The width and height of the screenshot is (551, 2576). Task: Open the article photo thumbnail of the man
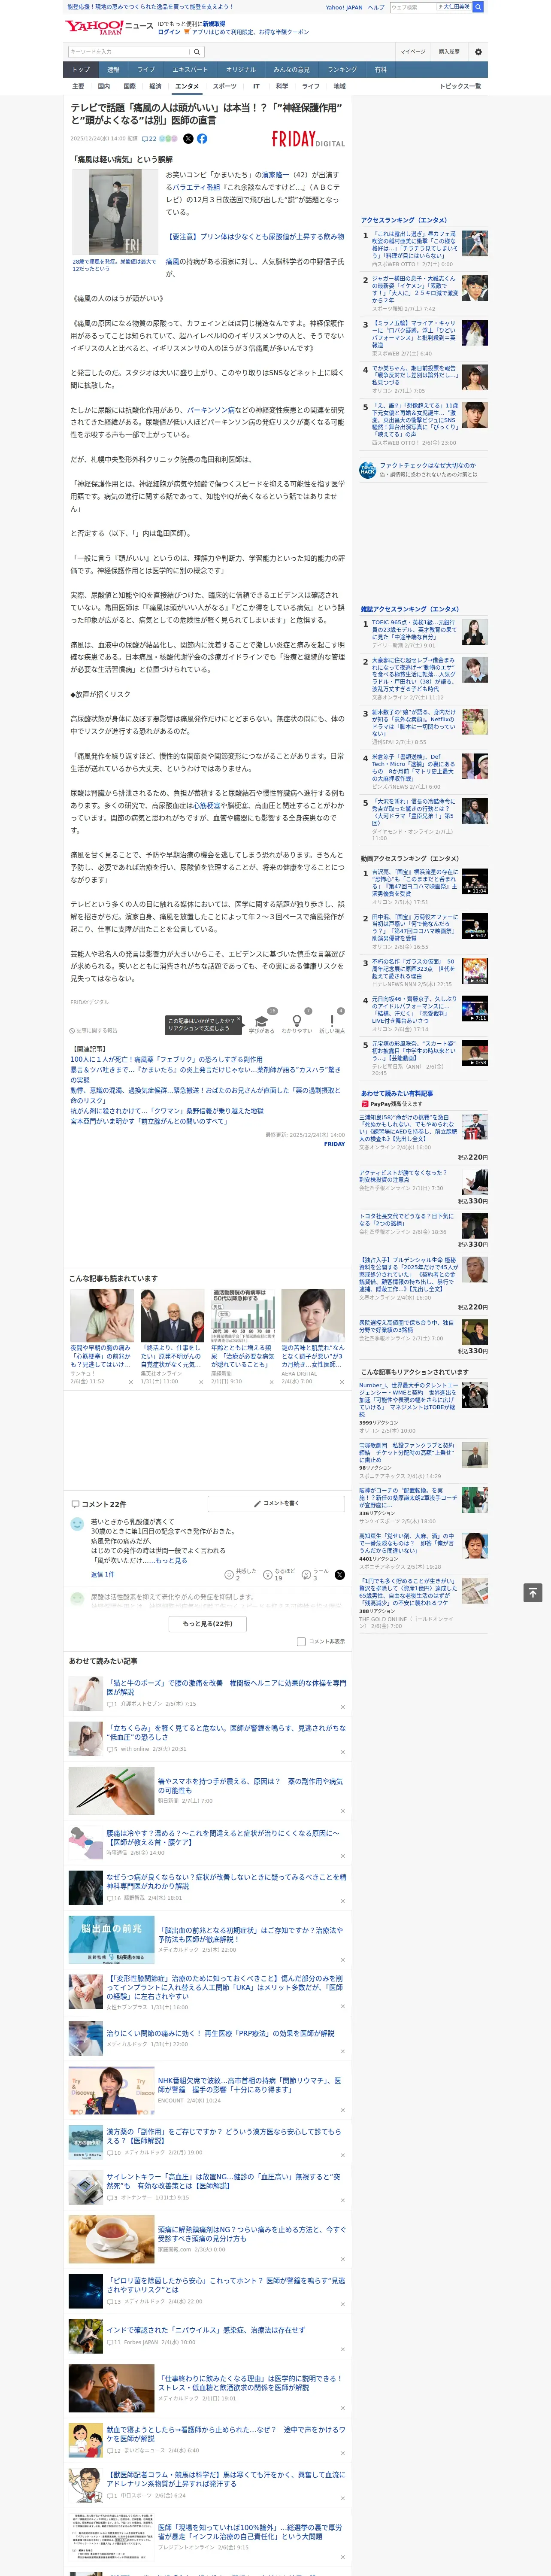tap(114, 212)
